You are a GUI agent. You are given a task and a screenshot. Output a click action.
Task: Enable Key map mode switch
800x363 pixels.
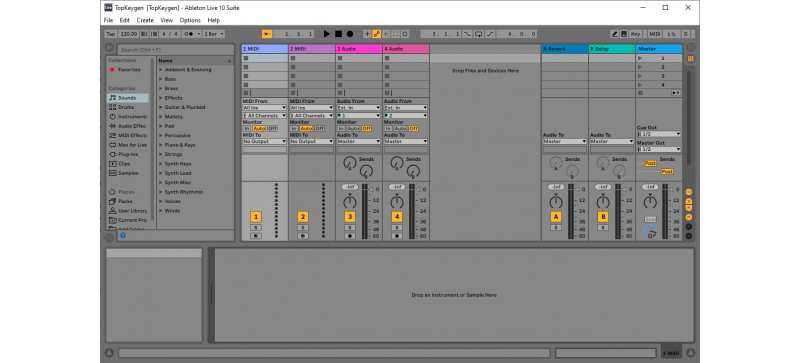tap(635, 34)
